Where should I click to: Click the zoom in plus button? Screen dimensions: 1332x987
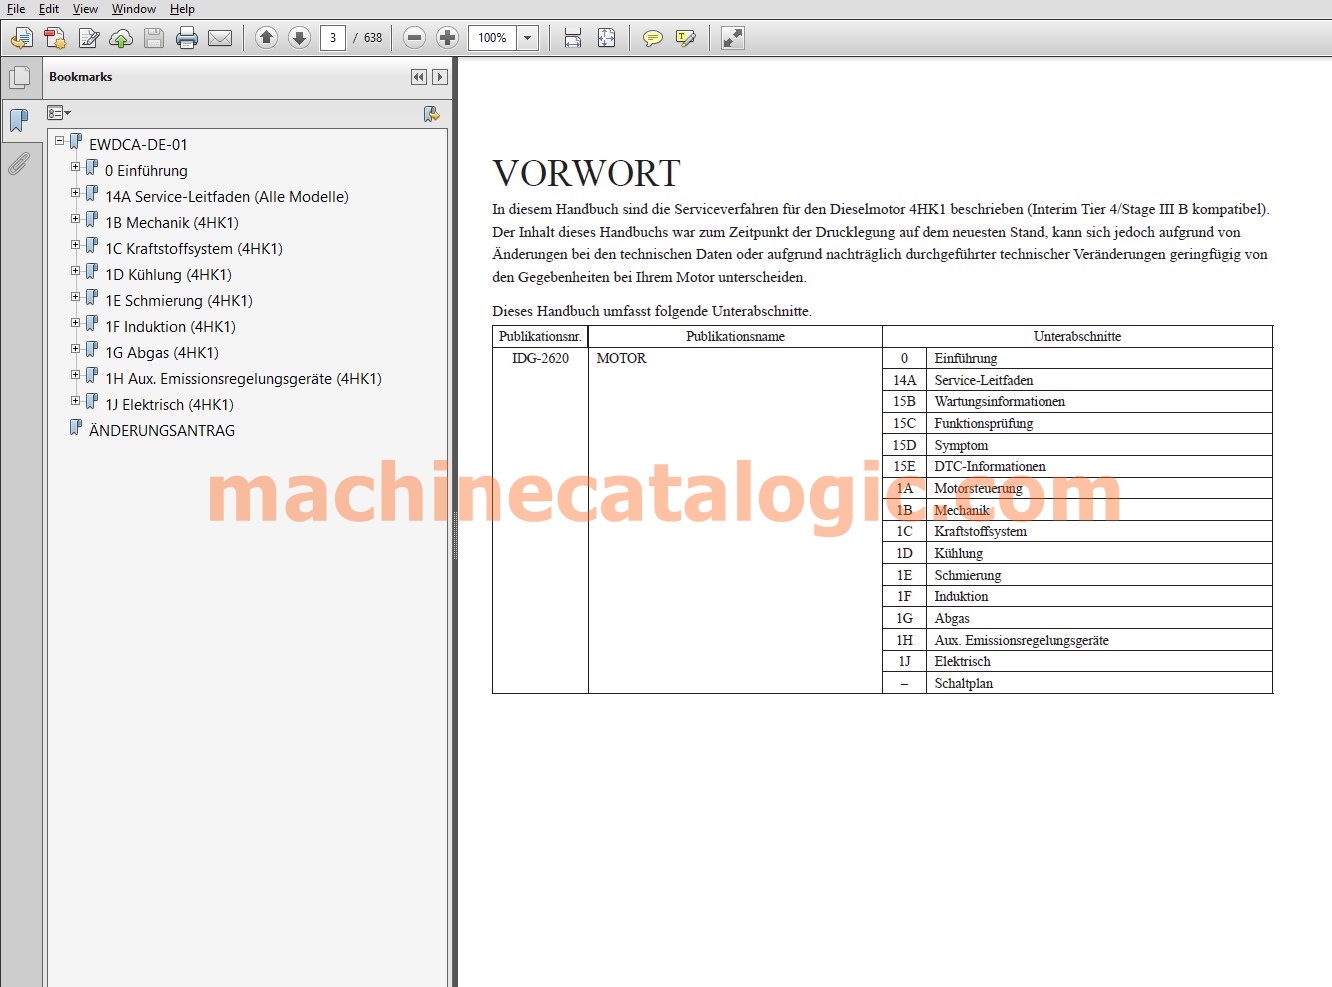(x=448, y=38)
